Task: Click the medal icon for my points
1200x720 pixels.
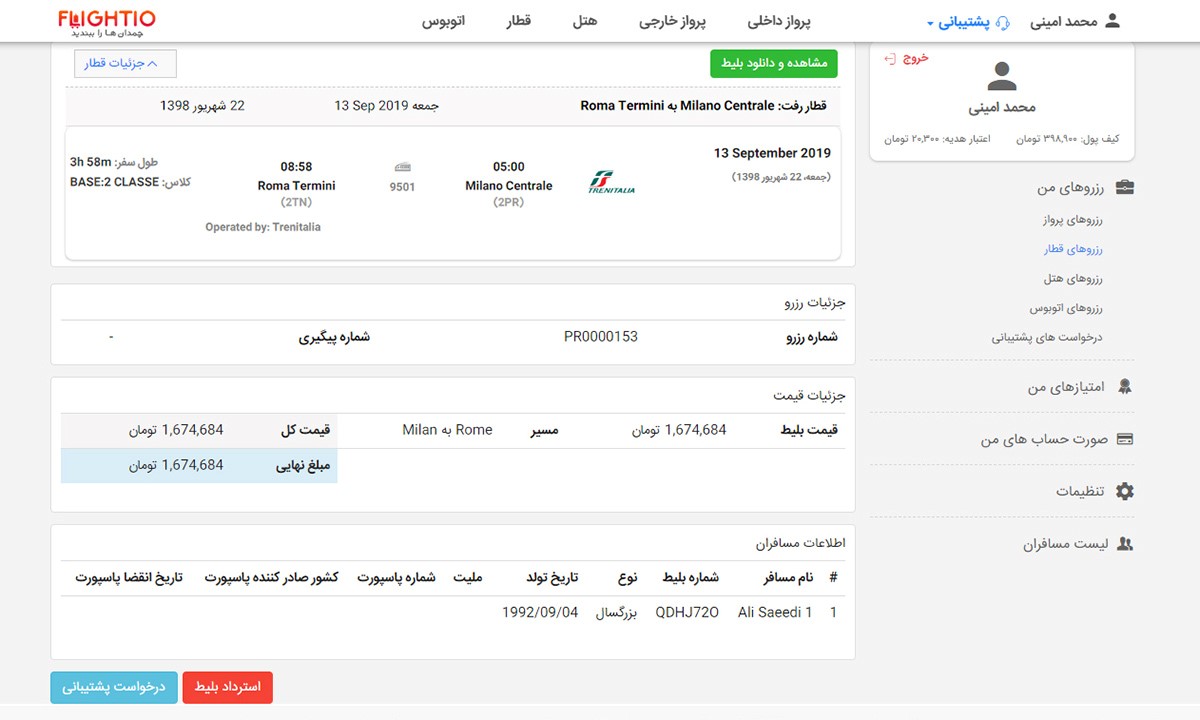Action: tap(1125, 387)
